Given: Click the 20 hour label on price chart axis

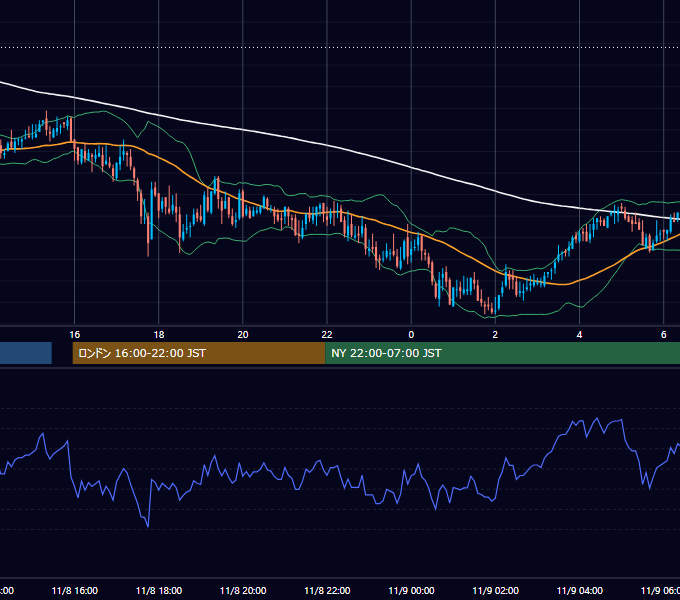Looking at the screenshot, I should point(243,334).
